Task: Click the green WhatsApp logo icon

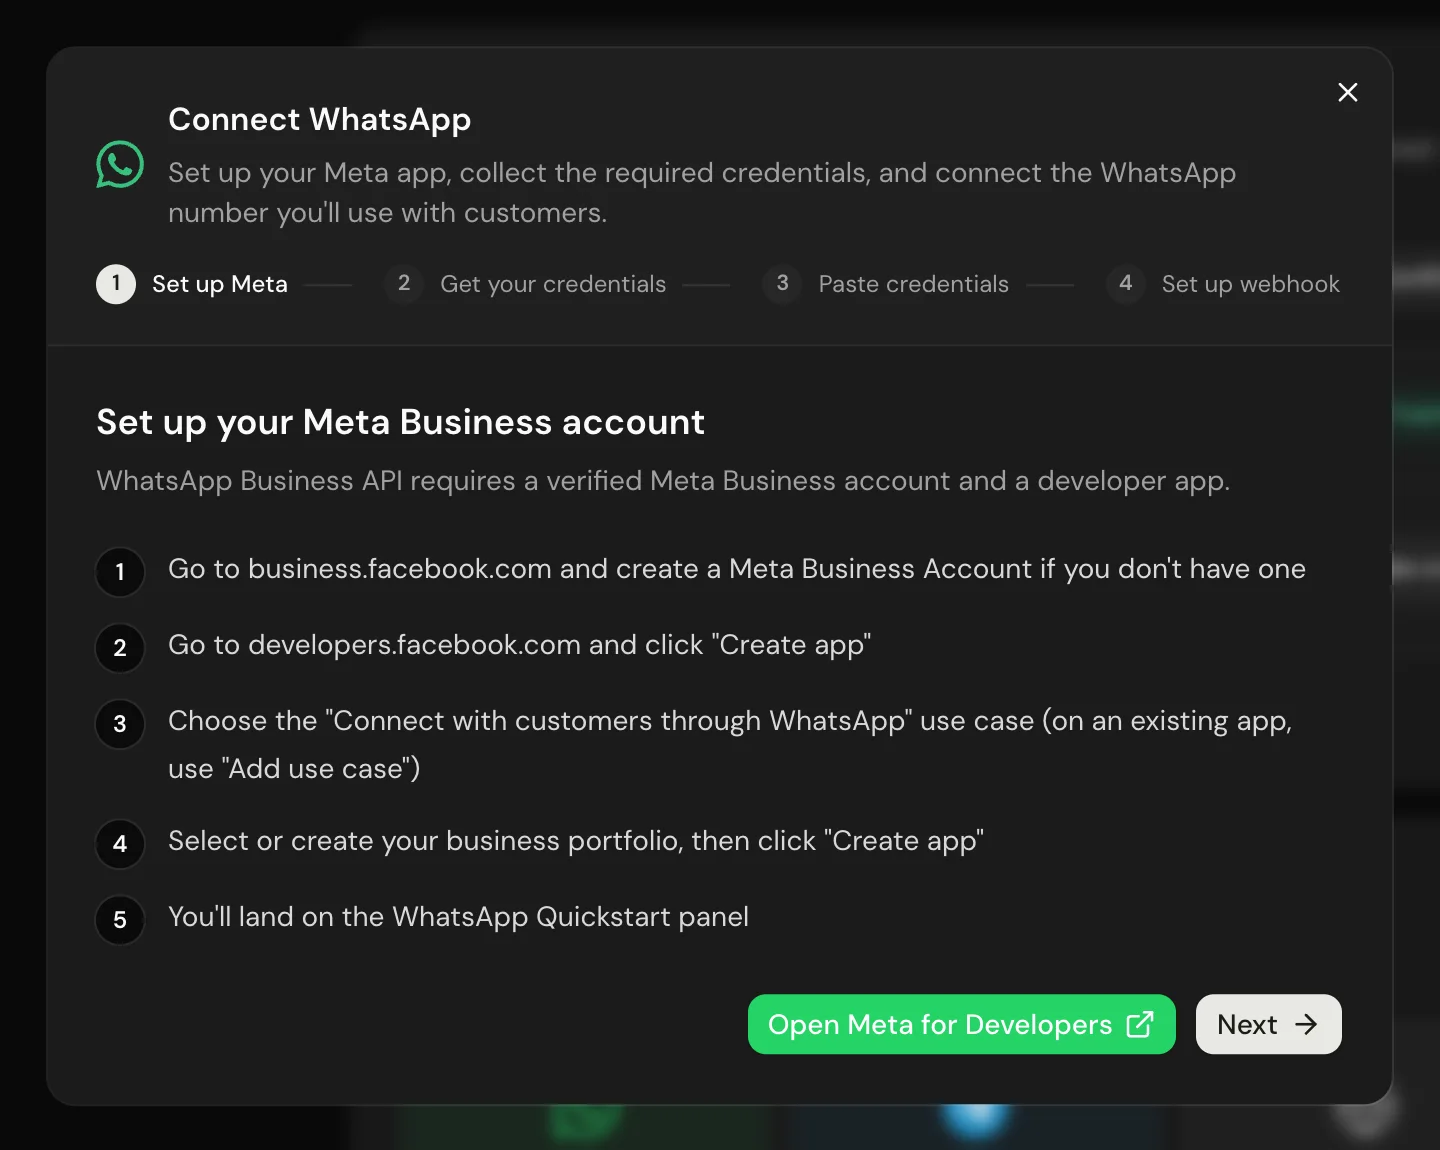Action: point(120,164)
